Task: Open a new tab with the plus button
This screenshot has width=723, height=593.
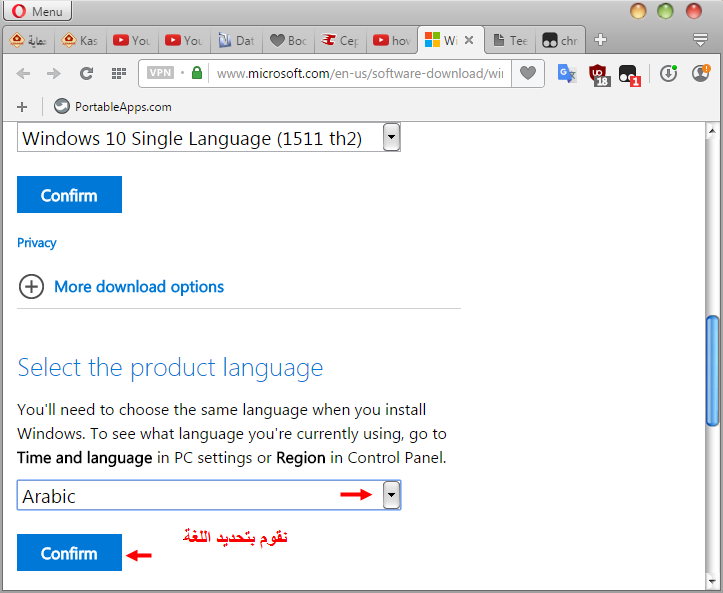Action: 600,40
